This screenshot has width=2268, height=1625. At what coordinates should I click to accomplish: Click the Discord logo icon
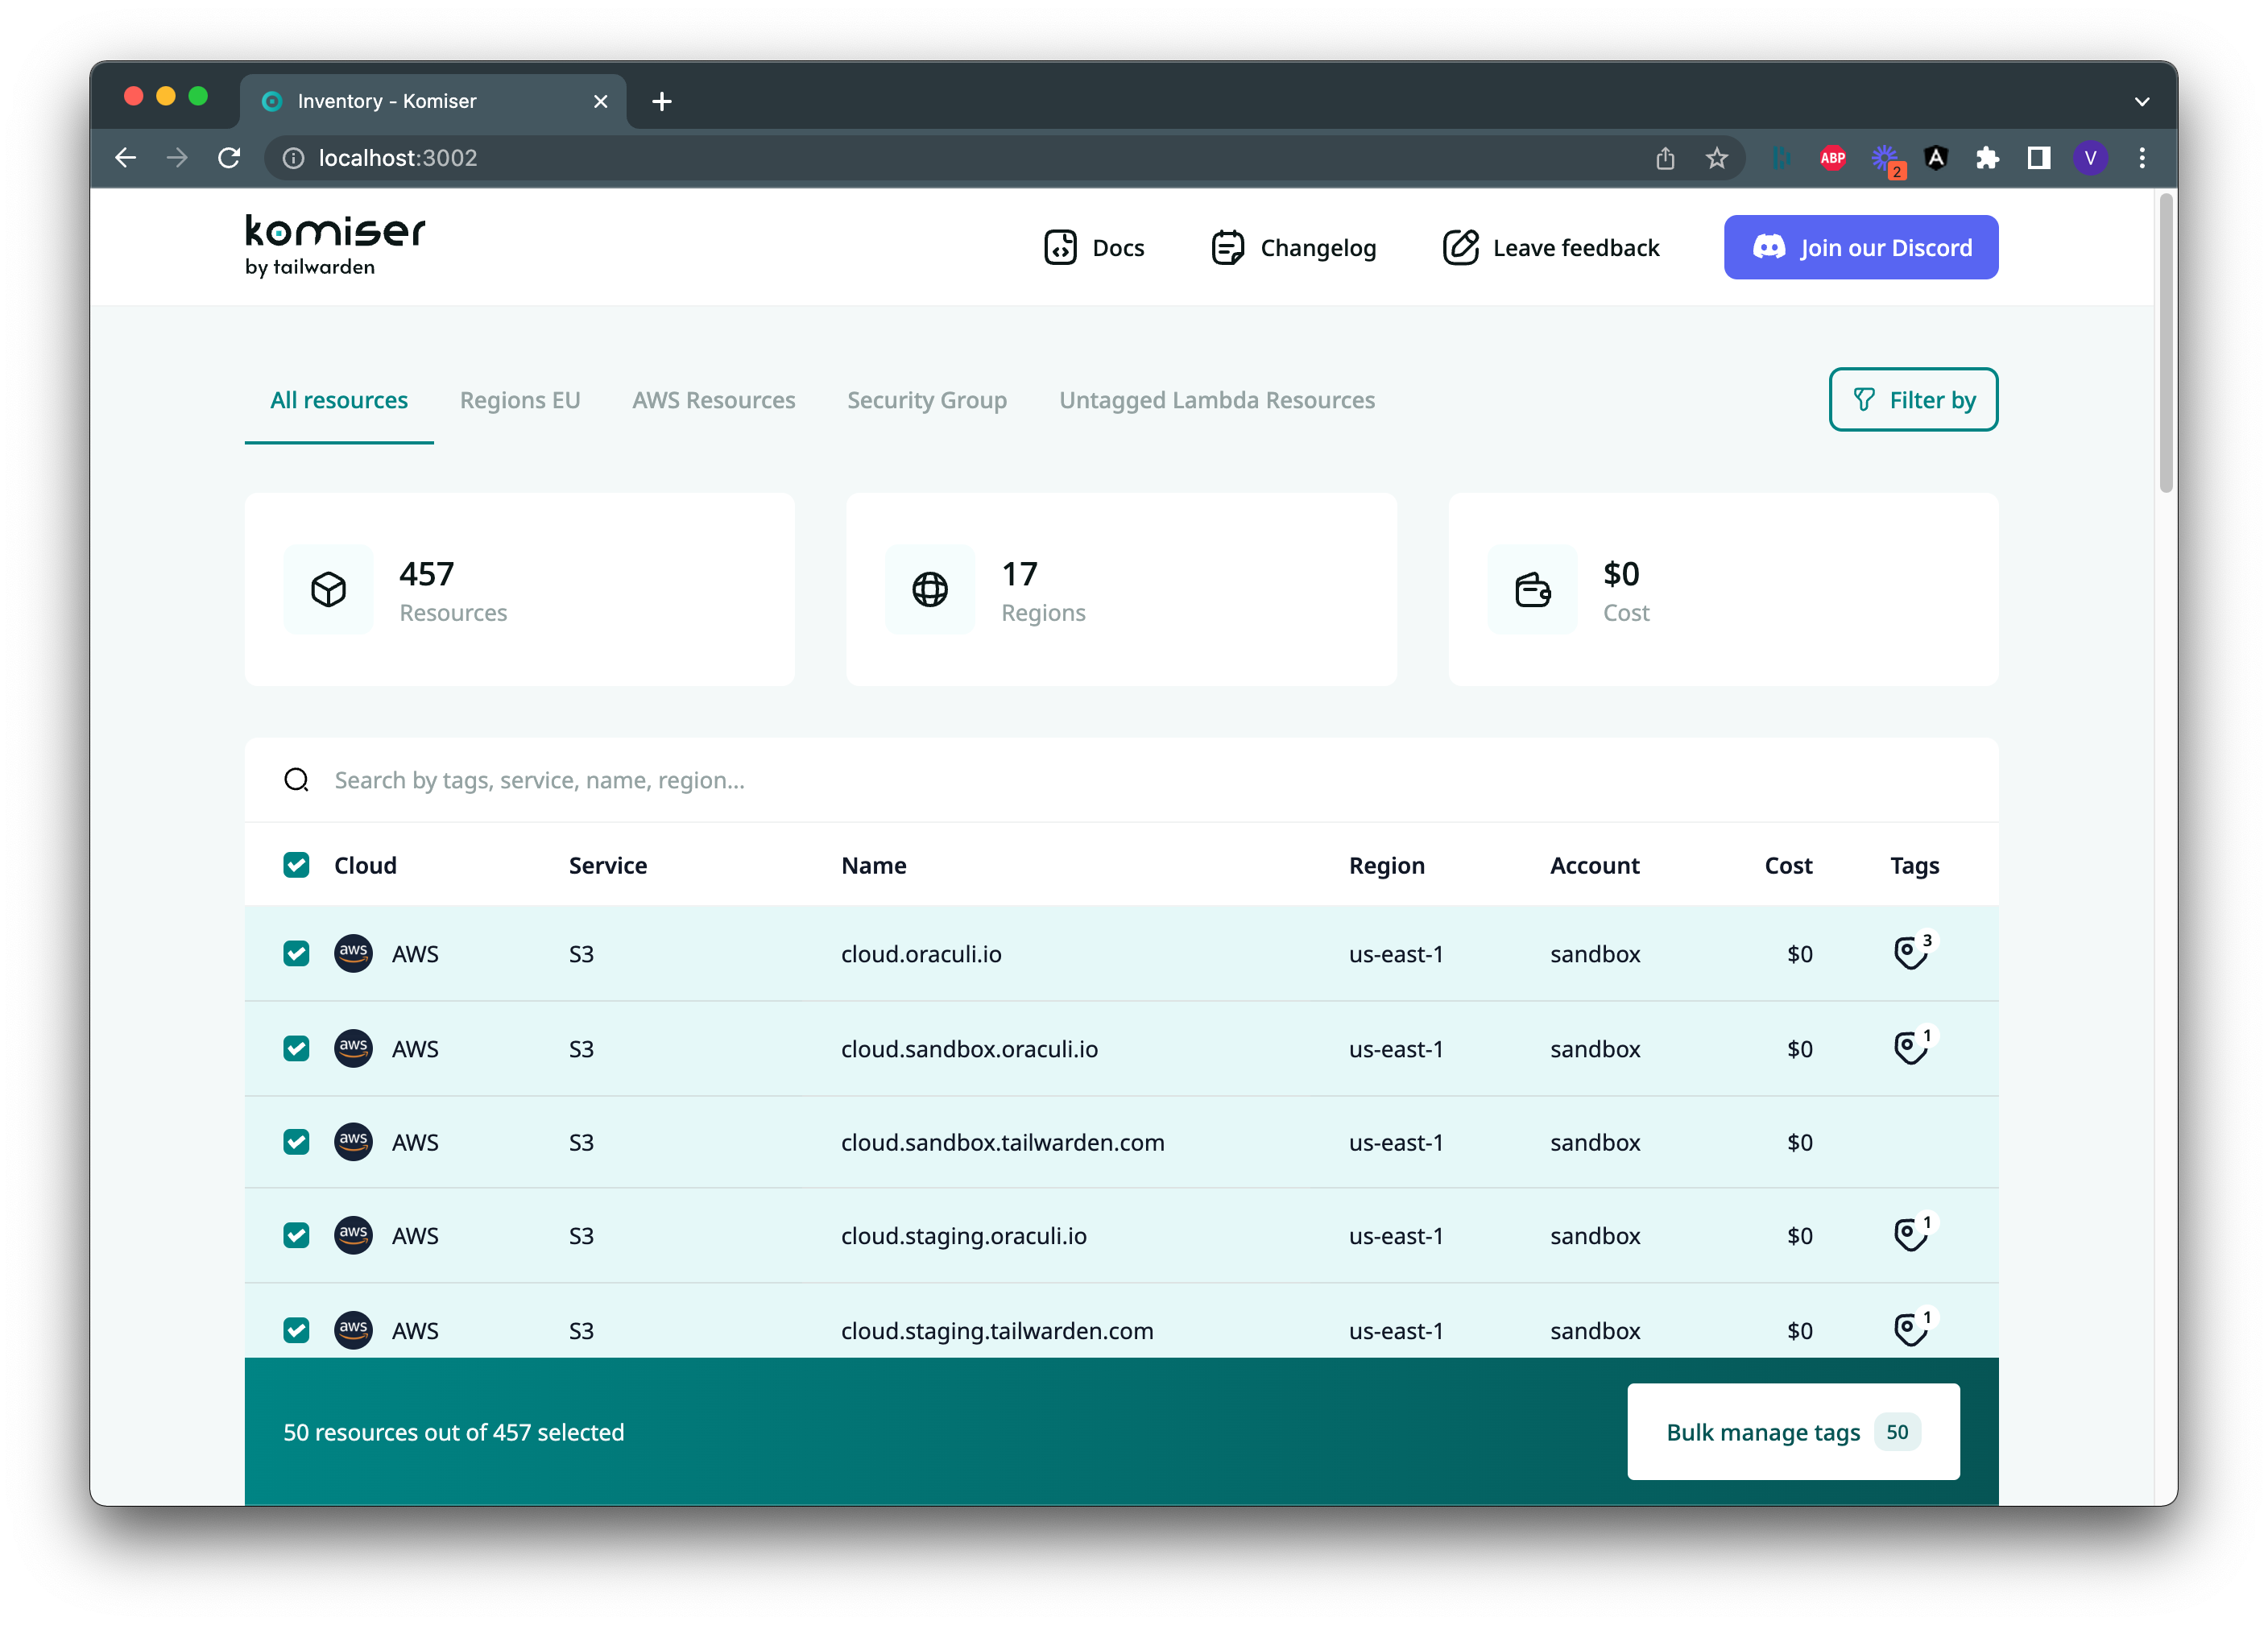(1769, 247)
